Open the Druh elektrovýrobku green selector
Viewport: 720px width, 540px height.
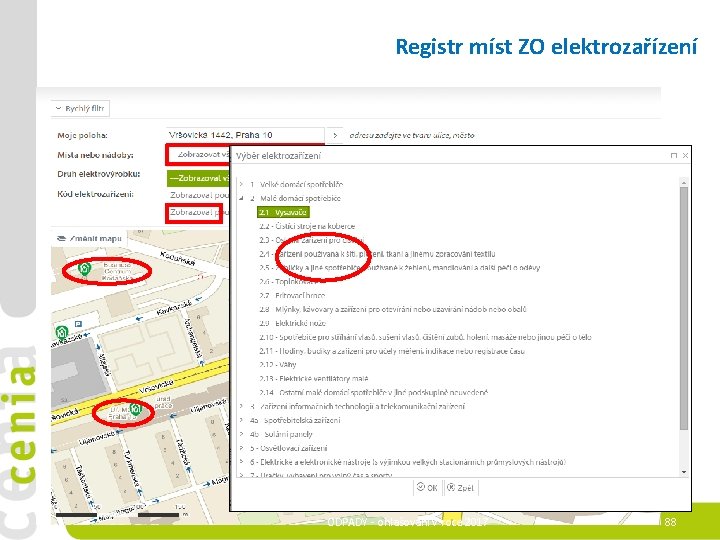pos(198,178)
